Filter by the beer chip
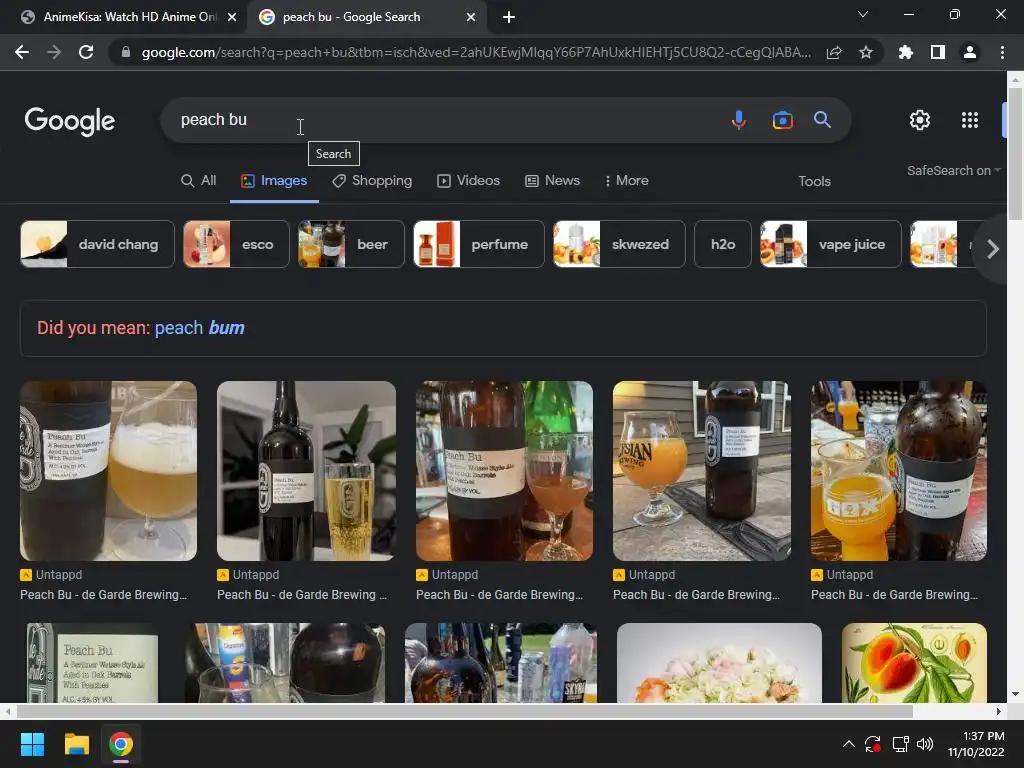Viewport: 1024px width, 768px height. [x=351, y=244]
